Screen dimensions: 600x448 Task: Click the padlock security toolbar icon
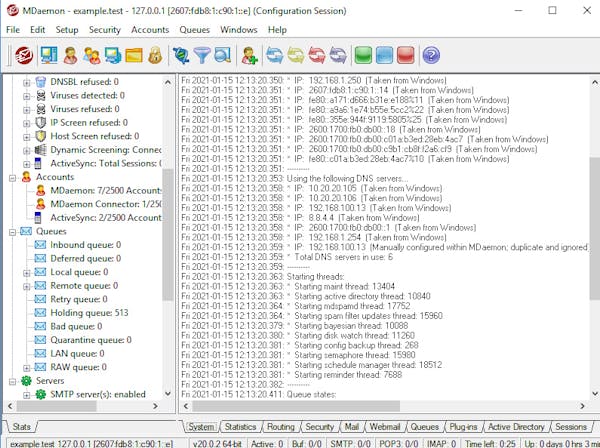click(155, 55)
